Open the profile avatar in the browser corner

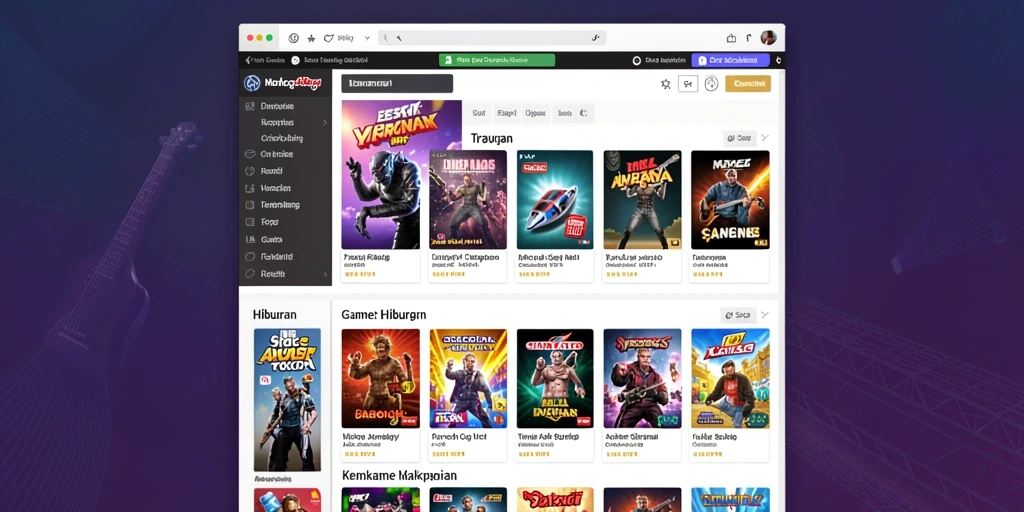[x=769, y=38]
